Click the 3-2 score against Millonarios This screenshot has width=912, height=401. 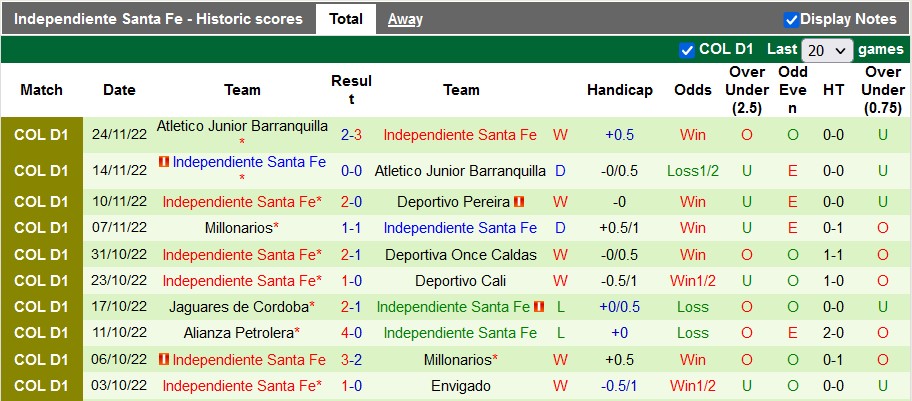(x=351, y=360)
